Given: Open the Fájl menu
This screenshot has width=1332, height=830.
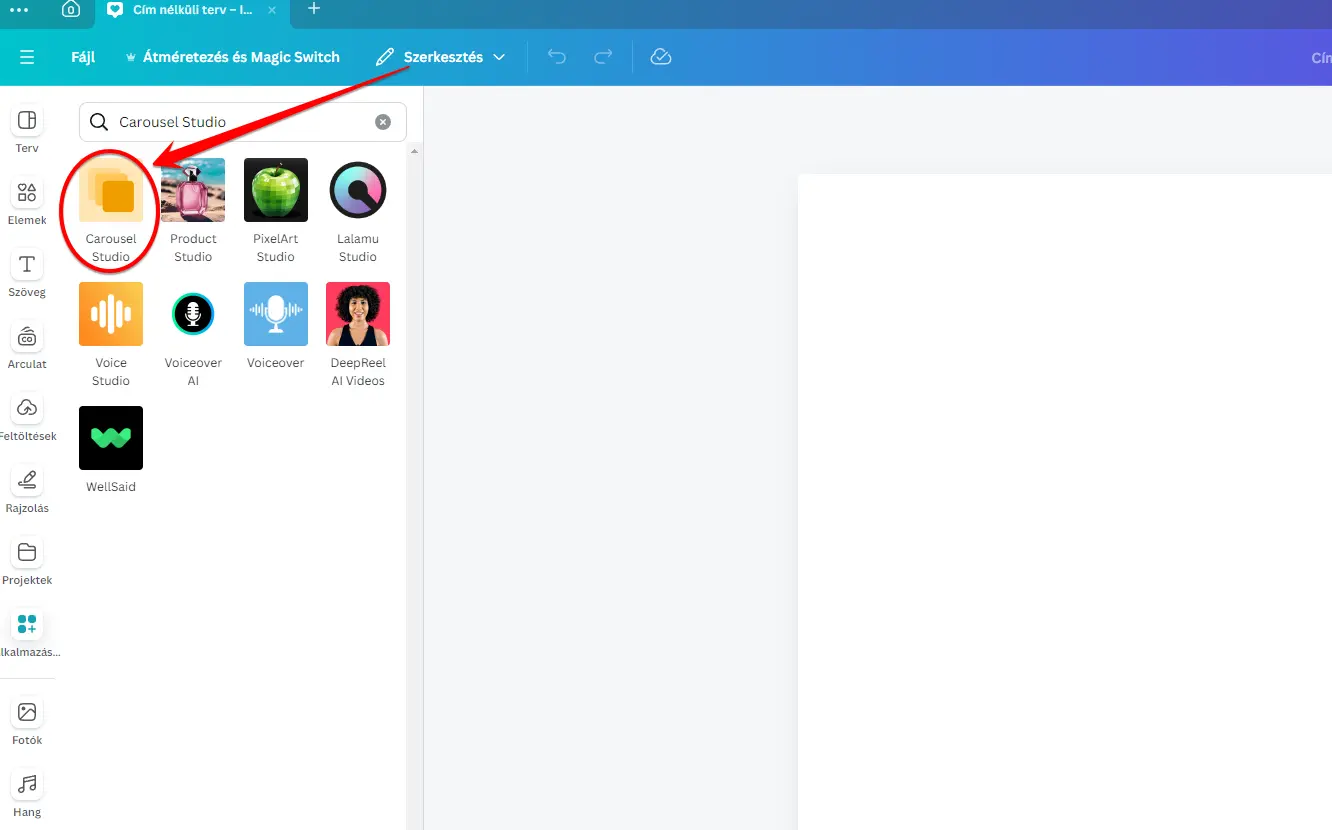Looking at the screenshot, I should (83, 57).
